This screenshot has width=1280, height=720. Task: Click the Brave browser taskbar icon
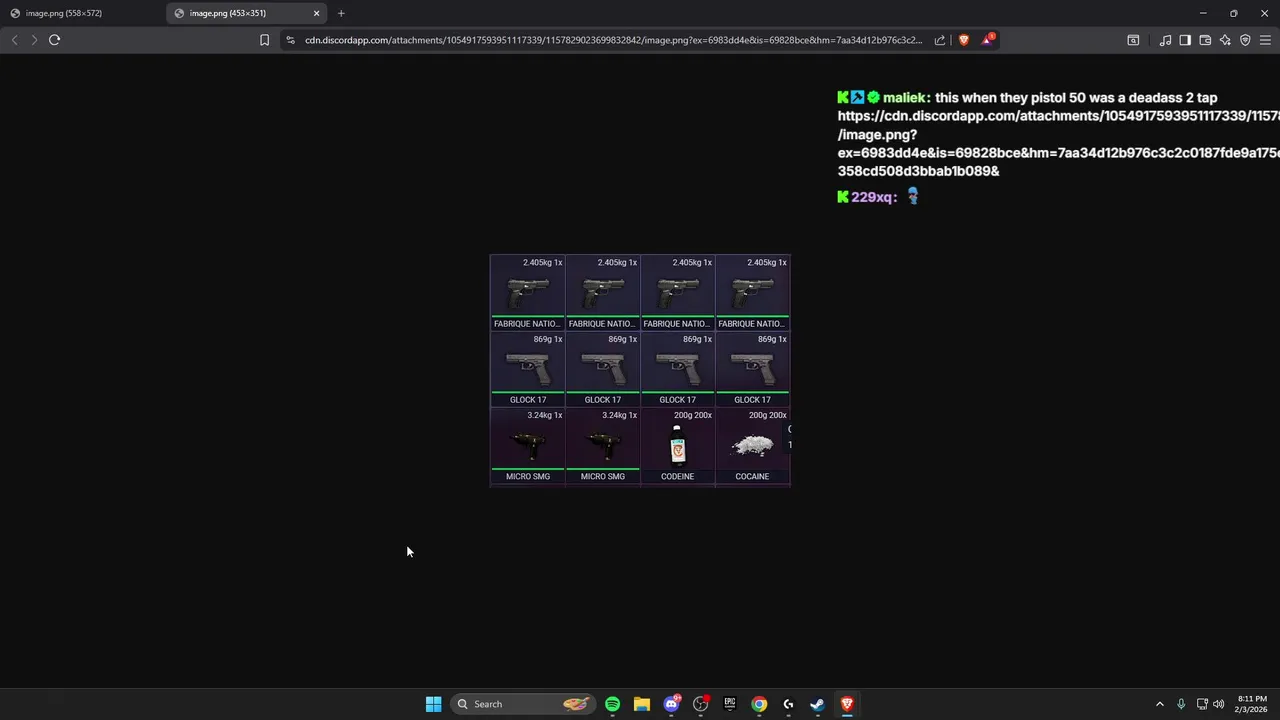(847, 704)
